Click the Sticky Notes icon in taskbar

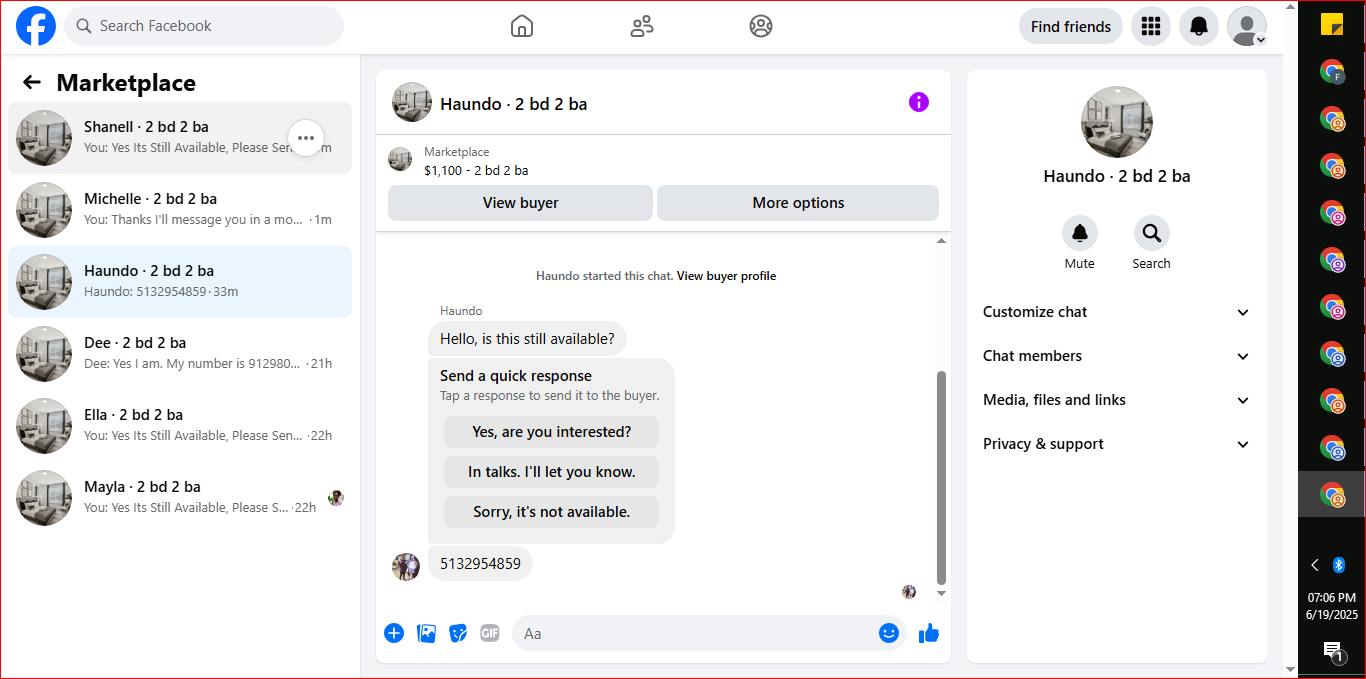(x=1332, y=24)
